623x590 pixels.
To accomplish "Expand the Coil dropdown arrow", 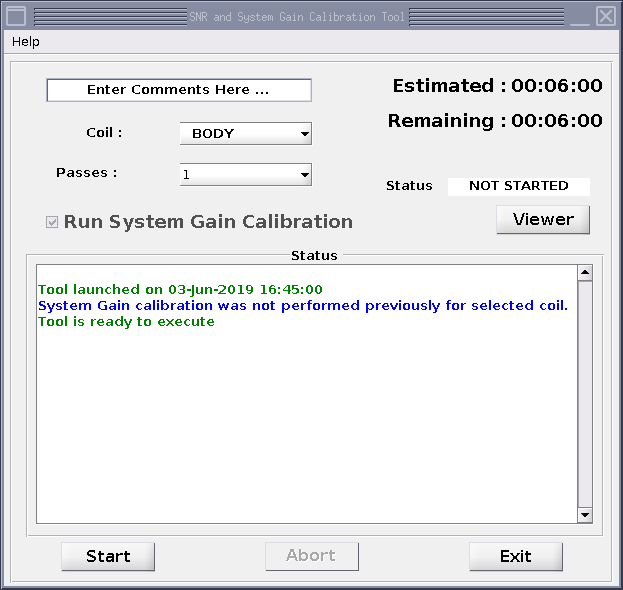I will pos(304,134).
